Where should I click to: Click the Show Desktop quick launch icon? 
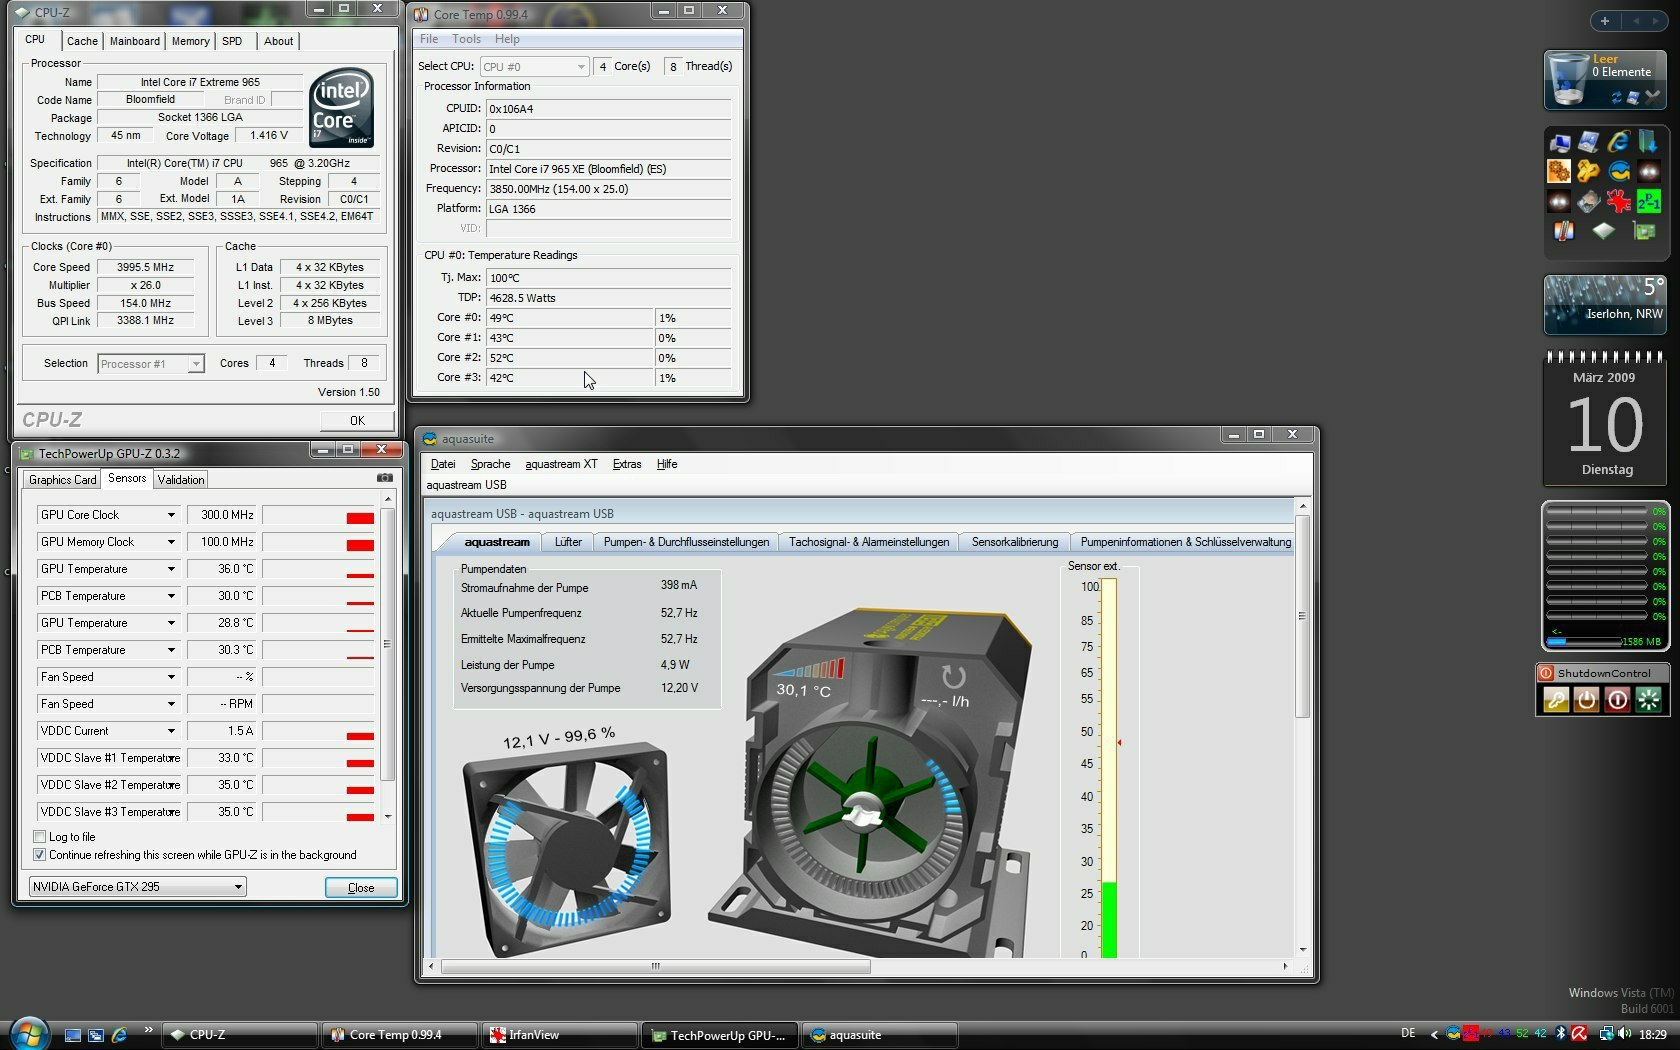(72, 1035)
